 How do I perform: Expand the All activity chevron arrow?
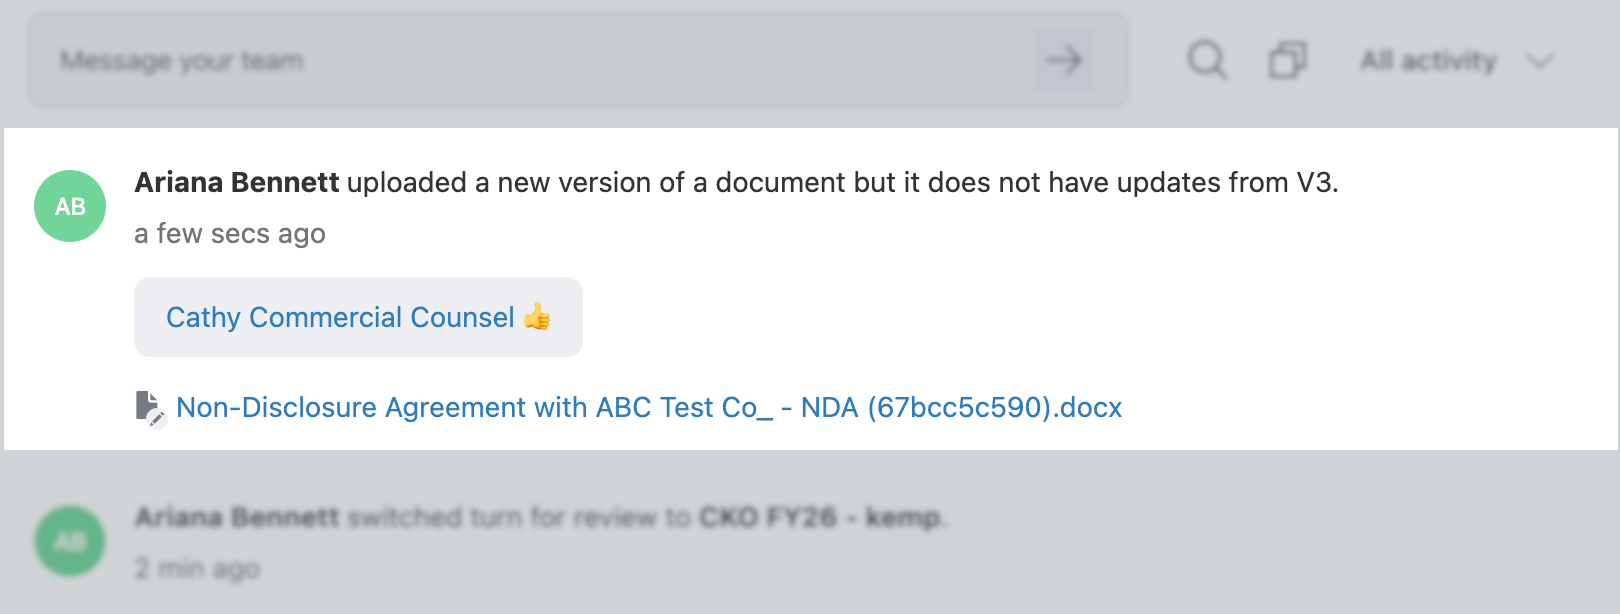pyautogui.click(x=1540, y=61)
